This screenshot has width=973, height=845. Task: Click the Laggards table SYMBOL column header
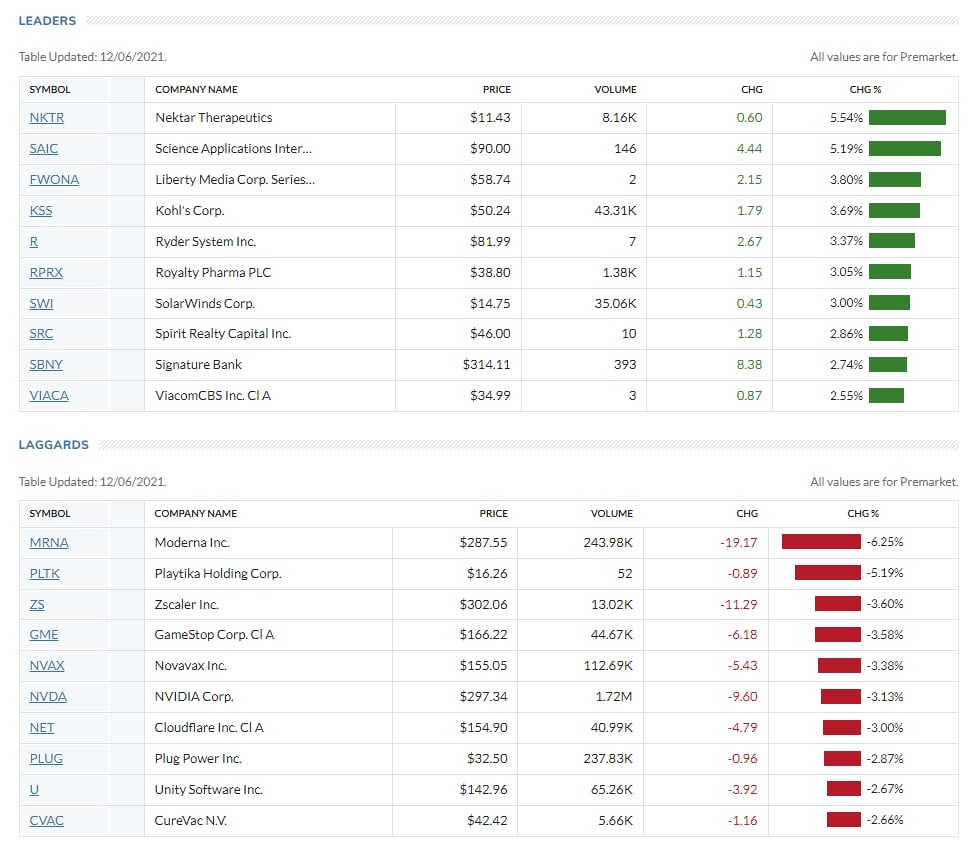50,514
